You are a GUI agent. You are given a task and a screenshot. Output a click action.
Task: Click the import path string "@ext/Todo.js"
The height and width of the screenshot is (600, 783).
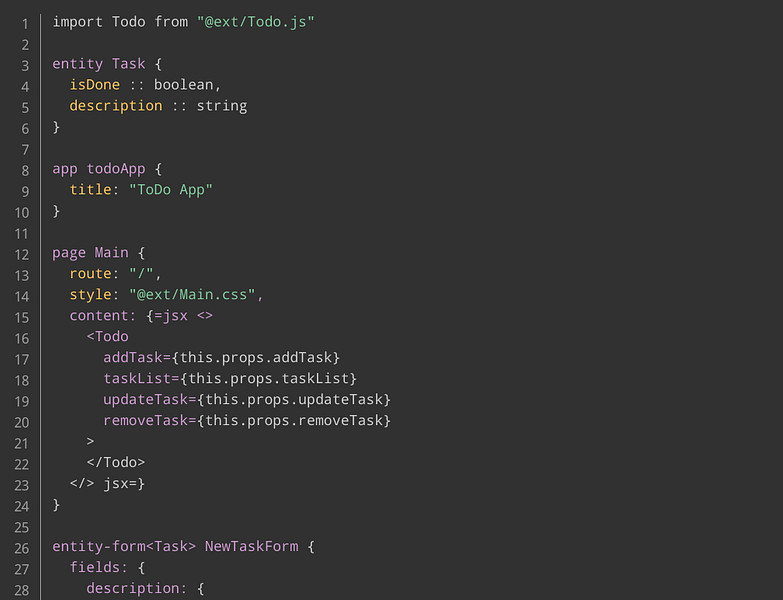coord(255,22)
